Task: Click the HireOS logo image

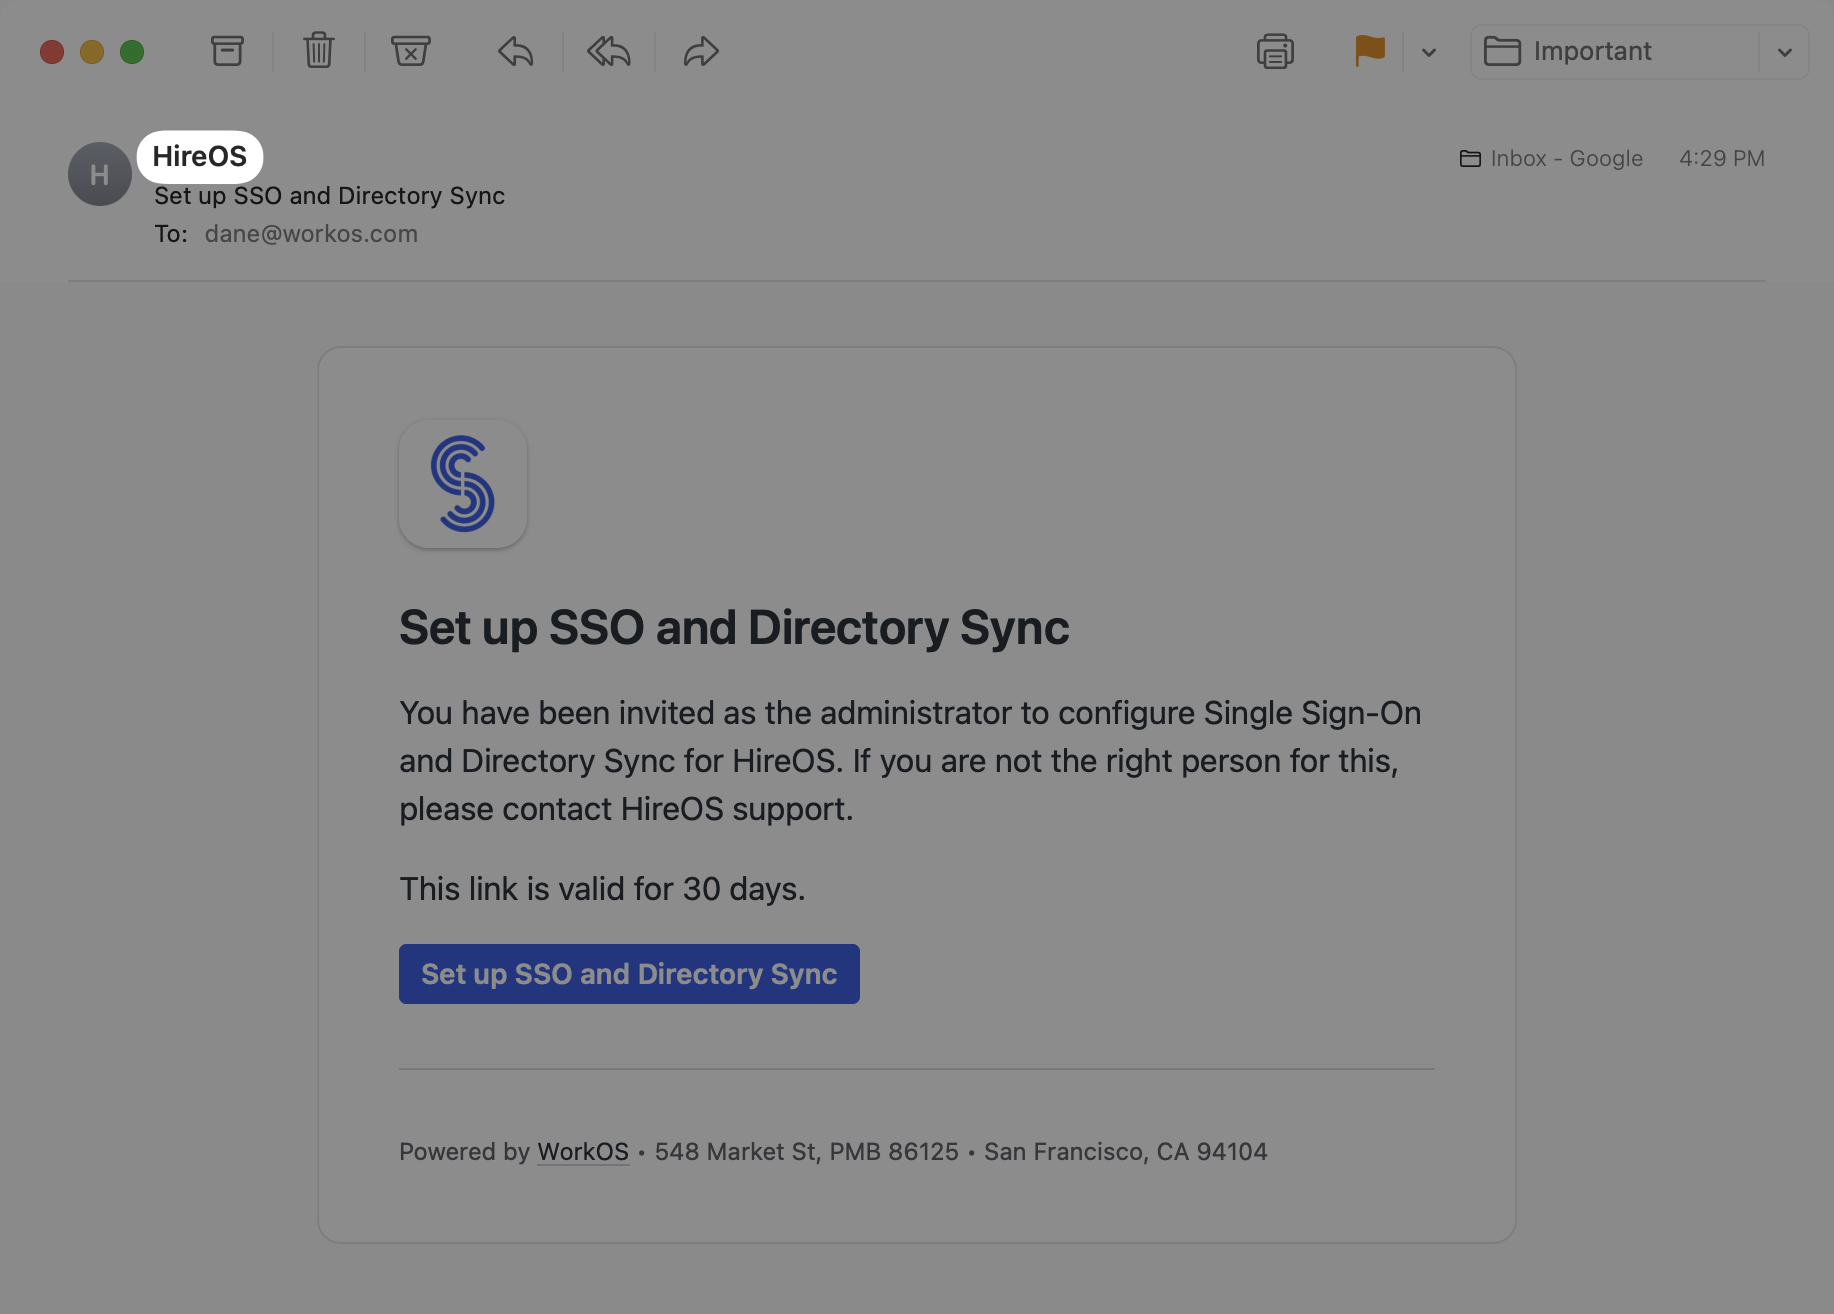Action: (463, 484)
